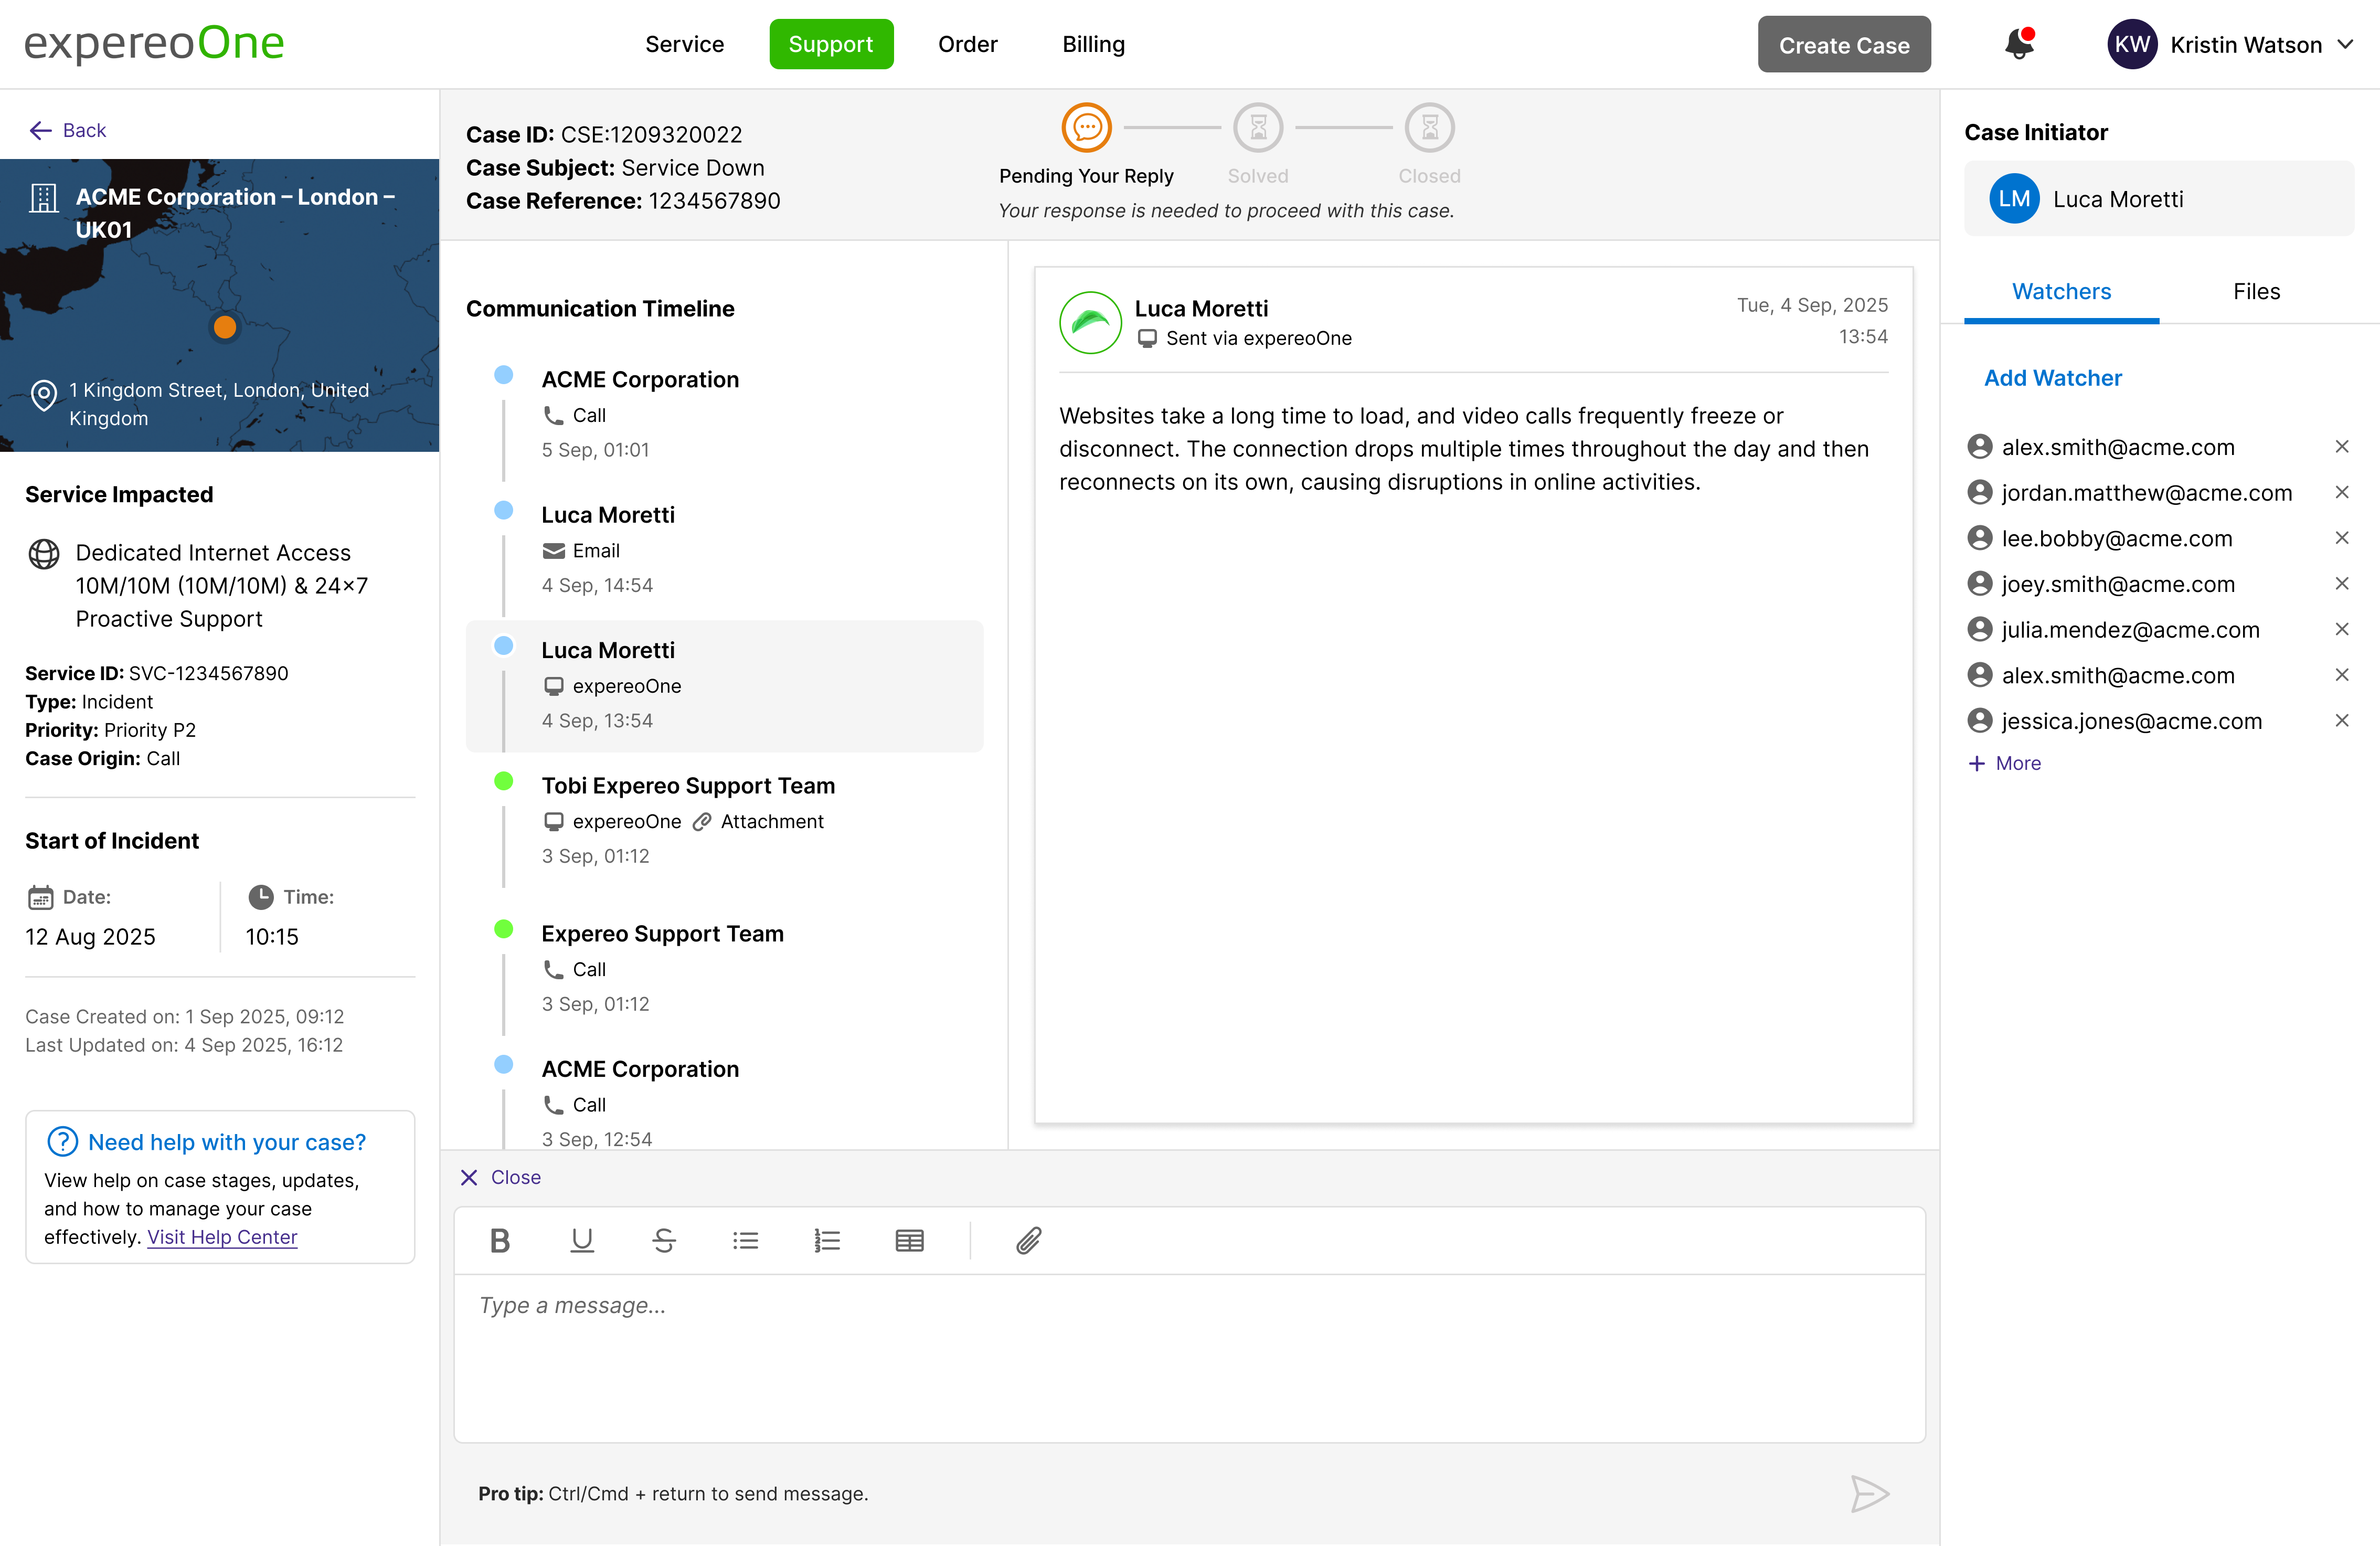The width and height of the screenshot is (2380, 1546).
Task: Insert a table in message
Action: point(909,1241)
